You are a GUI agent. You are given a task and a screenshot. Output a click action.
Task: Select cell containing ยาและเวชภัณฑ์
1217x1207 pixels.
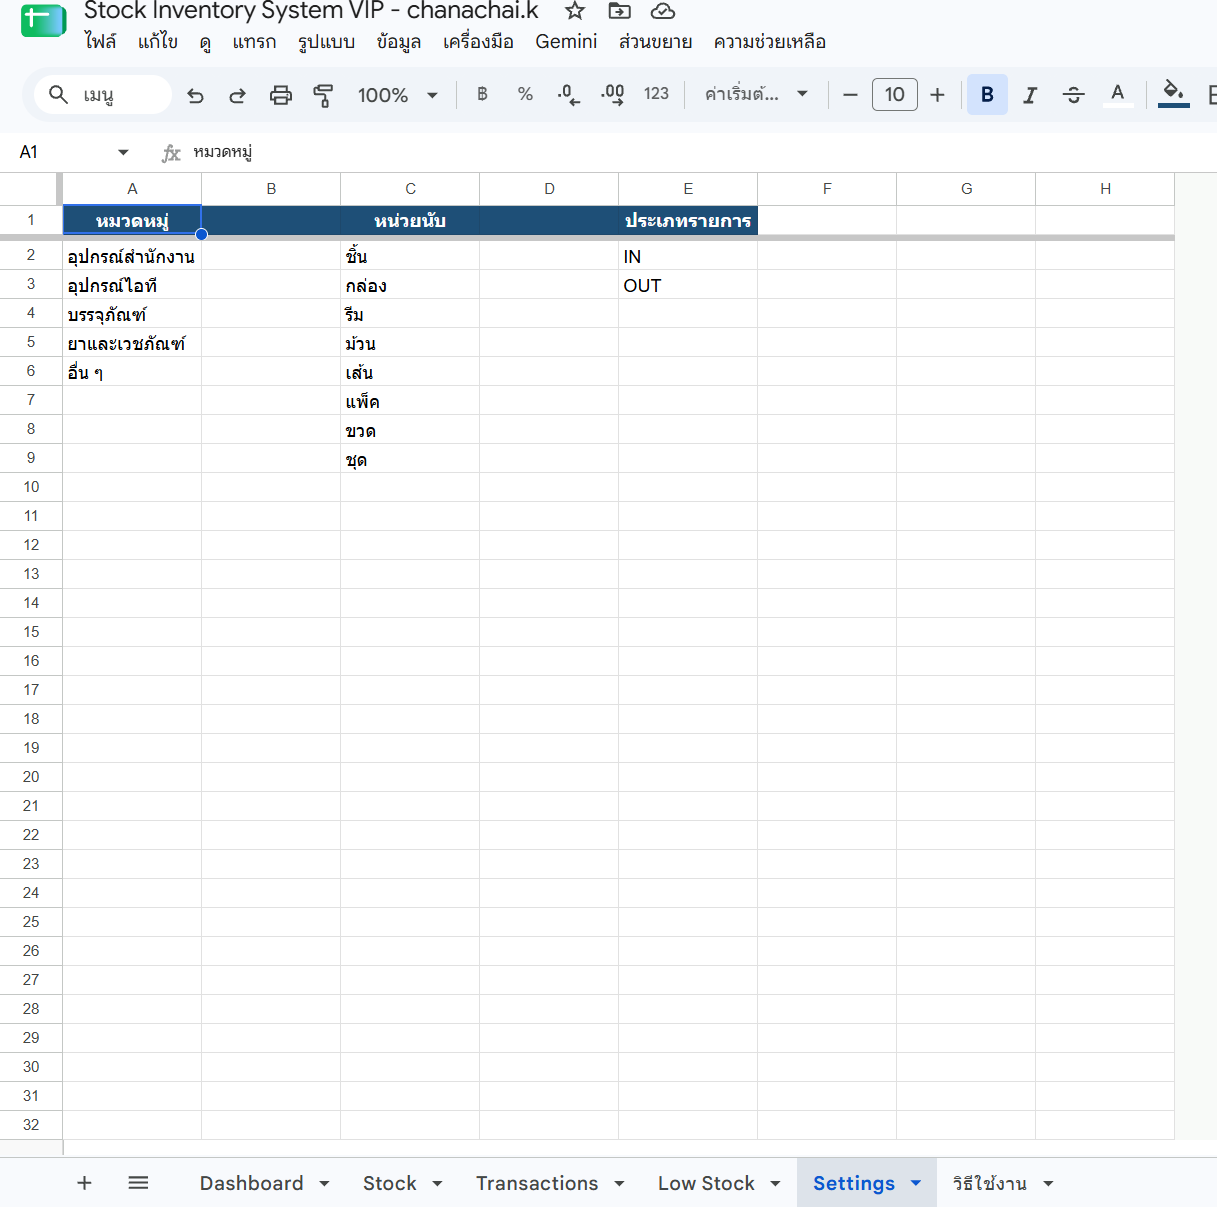pos(132,343)
